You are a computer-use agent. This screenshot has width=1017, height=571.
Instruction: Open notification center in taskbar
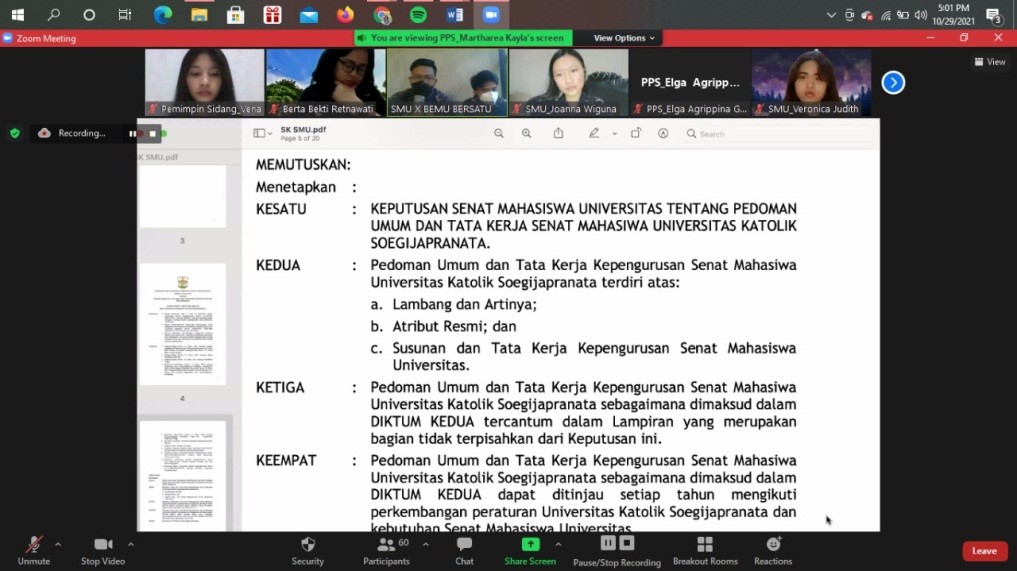click(x=993, y=15)
